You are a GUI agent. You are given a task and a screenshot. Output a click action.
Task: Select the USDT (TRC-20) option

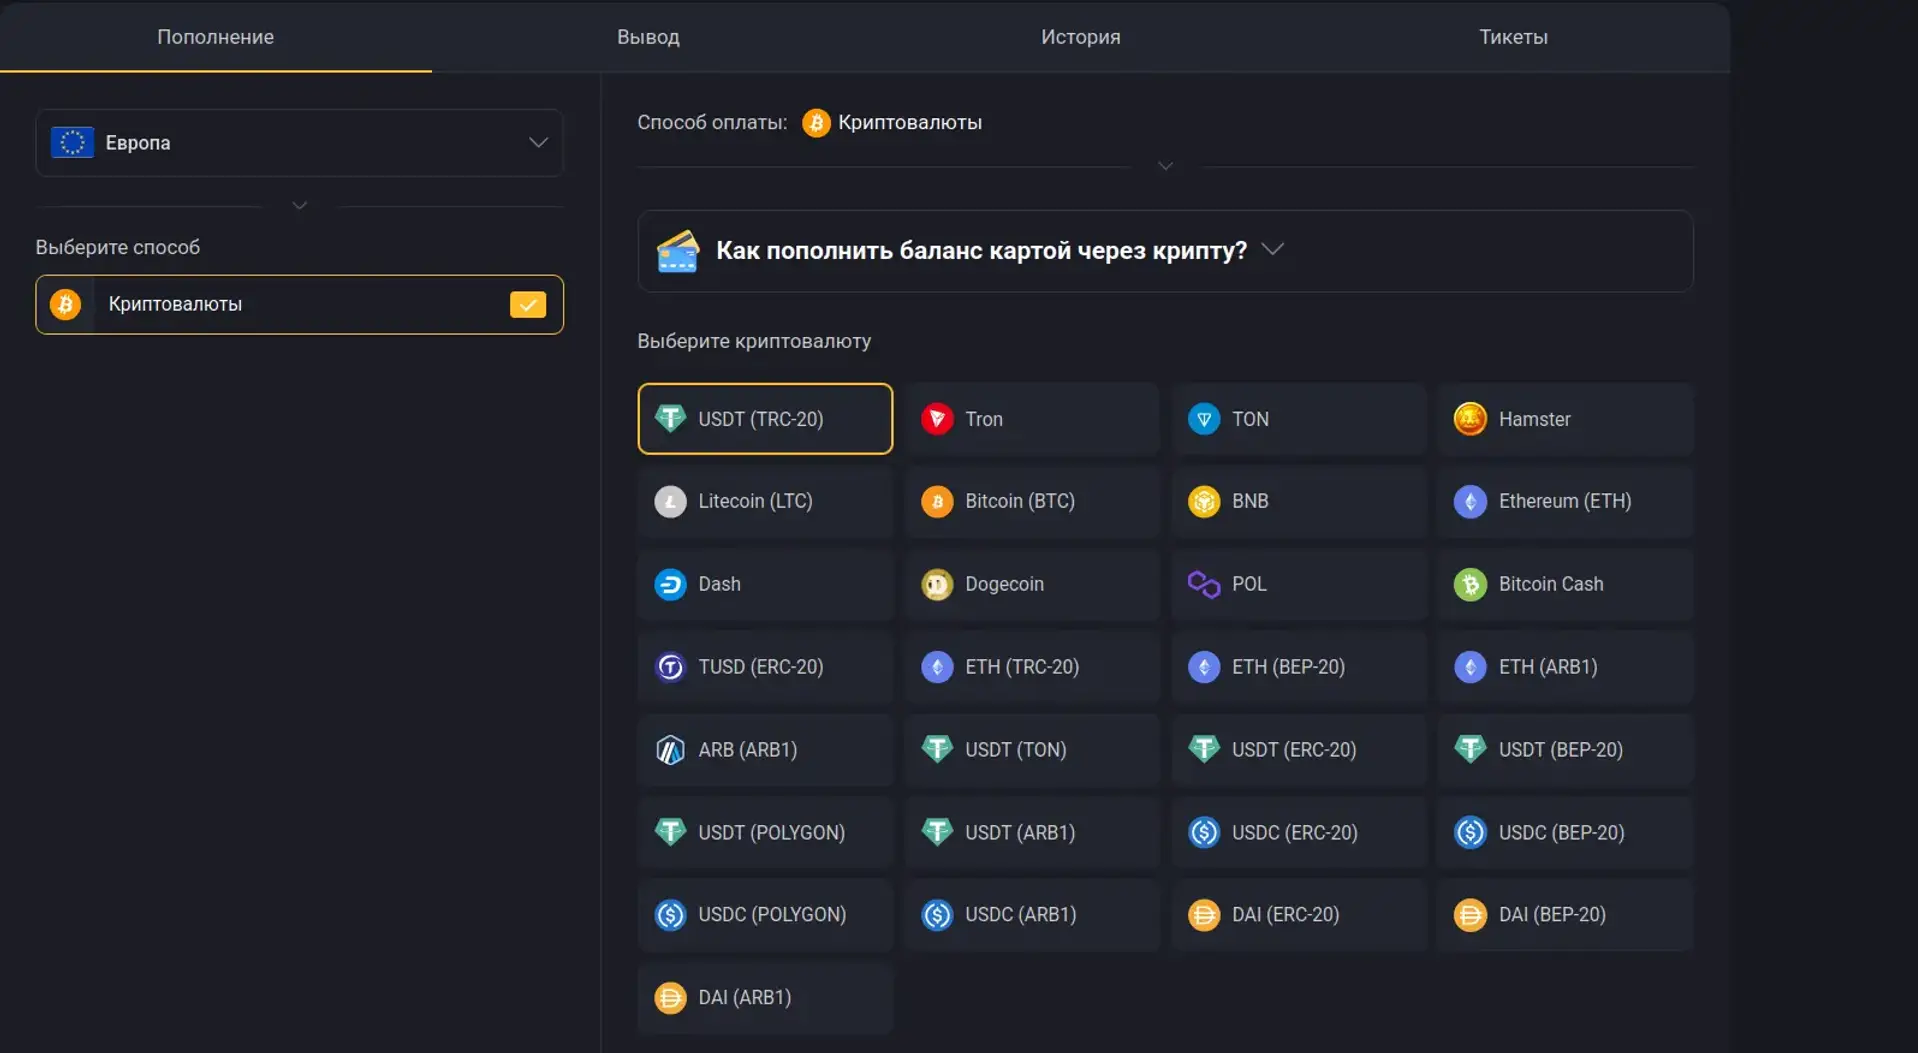tap(765, 419)
